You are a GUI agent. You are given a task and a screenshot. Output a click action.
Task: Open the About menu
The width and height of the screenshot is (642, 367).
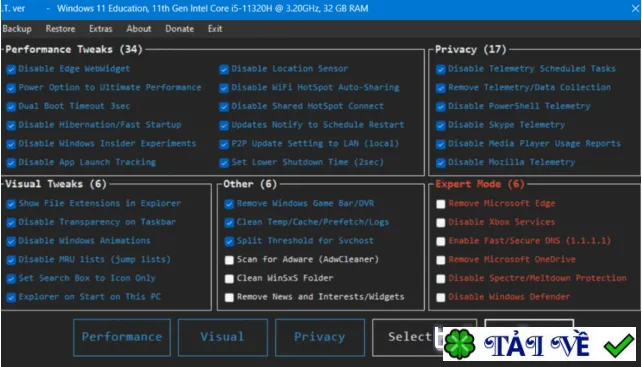tap(138, 29)
